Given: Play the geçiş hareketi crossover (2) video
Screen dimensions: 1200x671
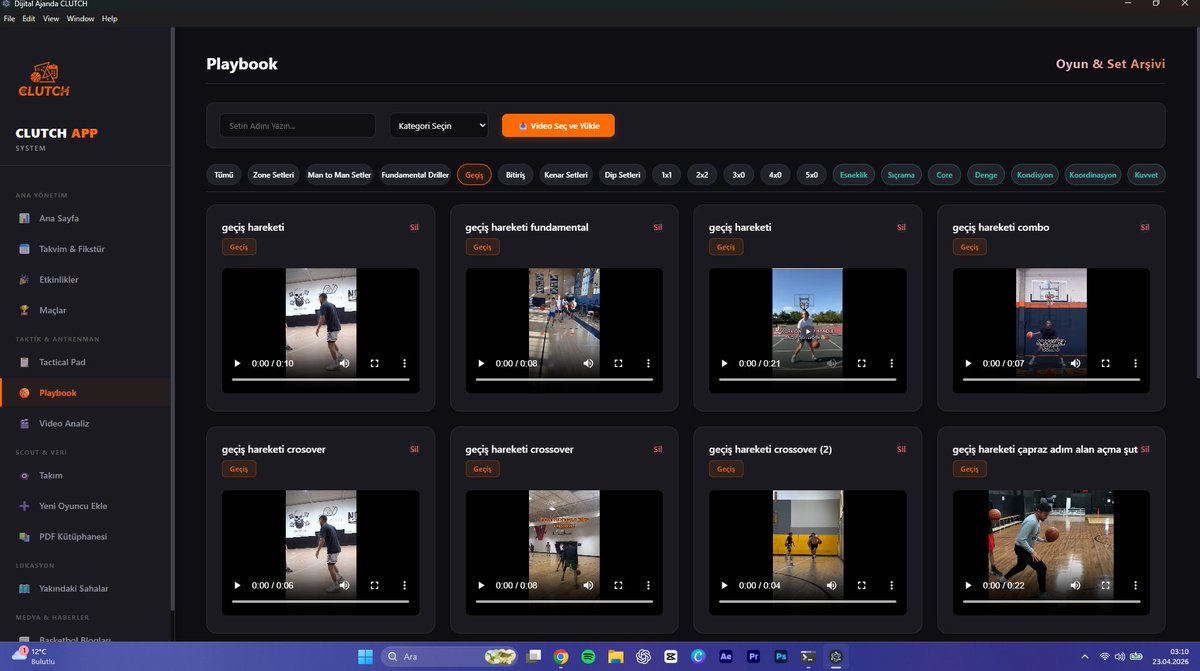Looking at the screenshot, I should coord(724,586).
